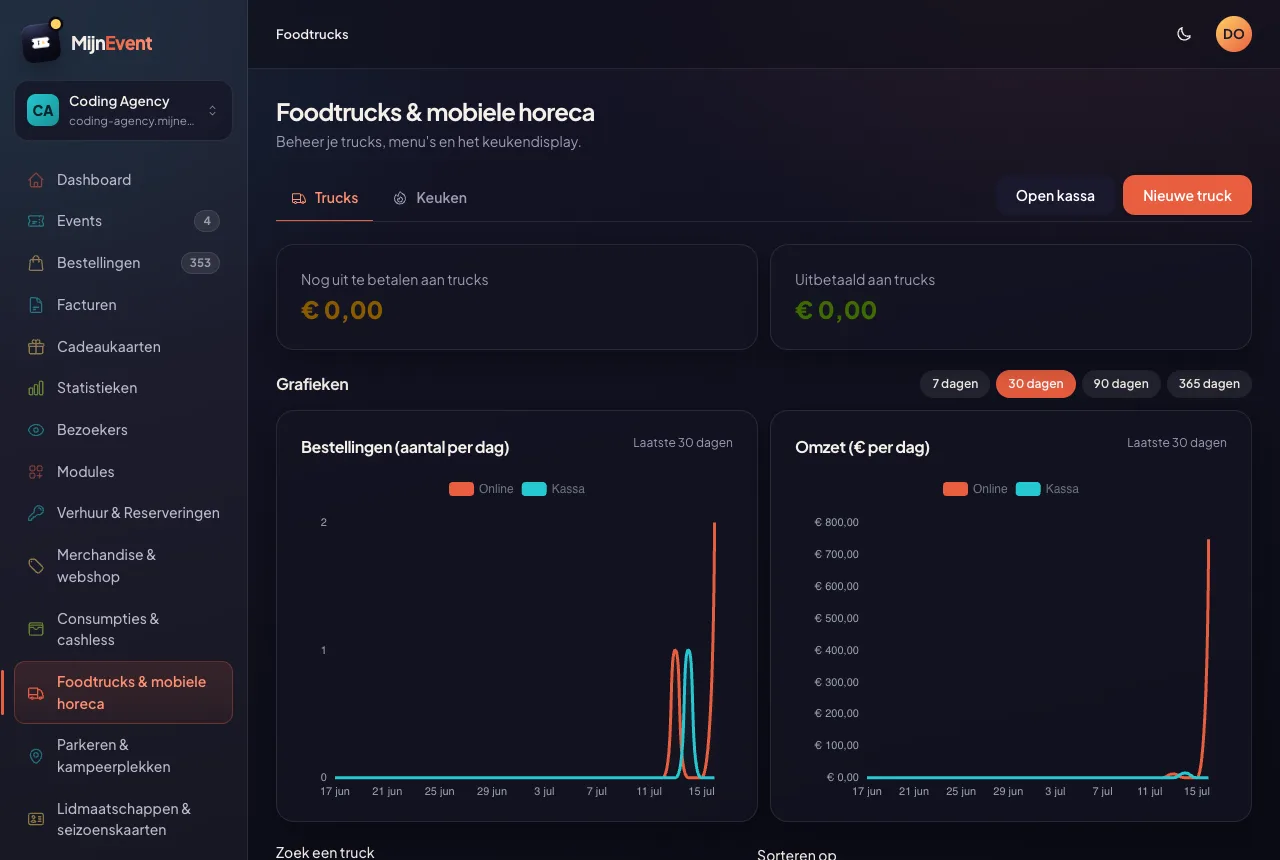Select the 365 dagen range
Image resolution: width=1280 pixels, height=860 pixels.
(1209, 384)
